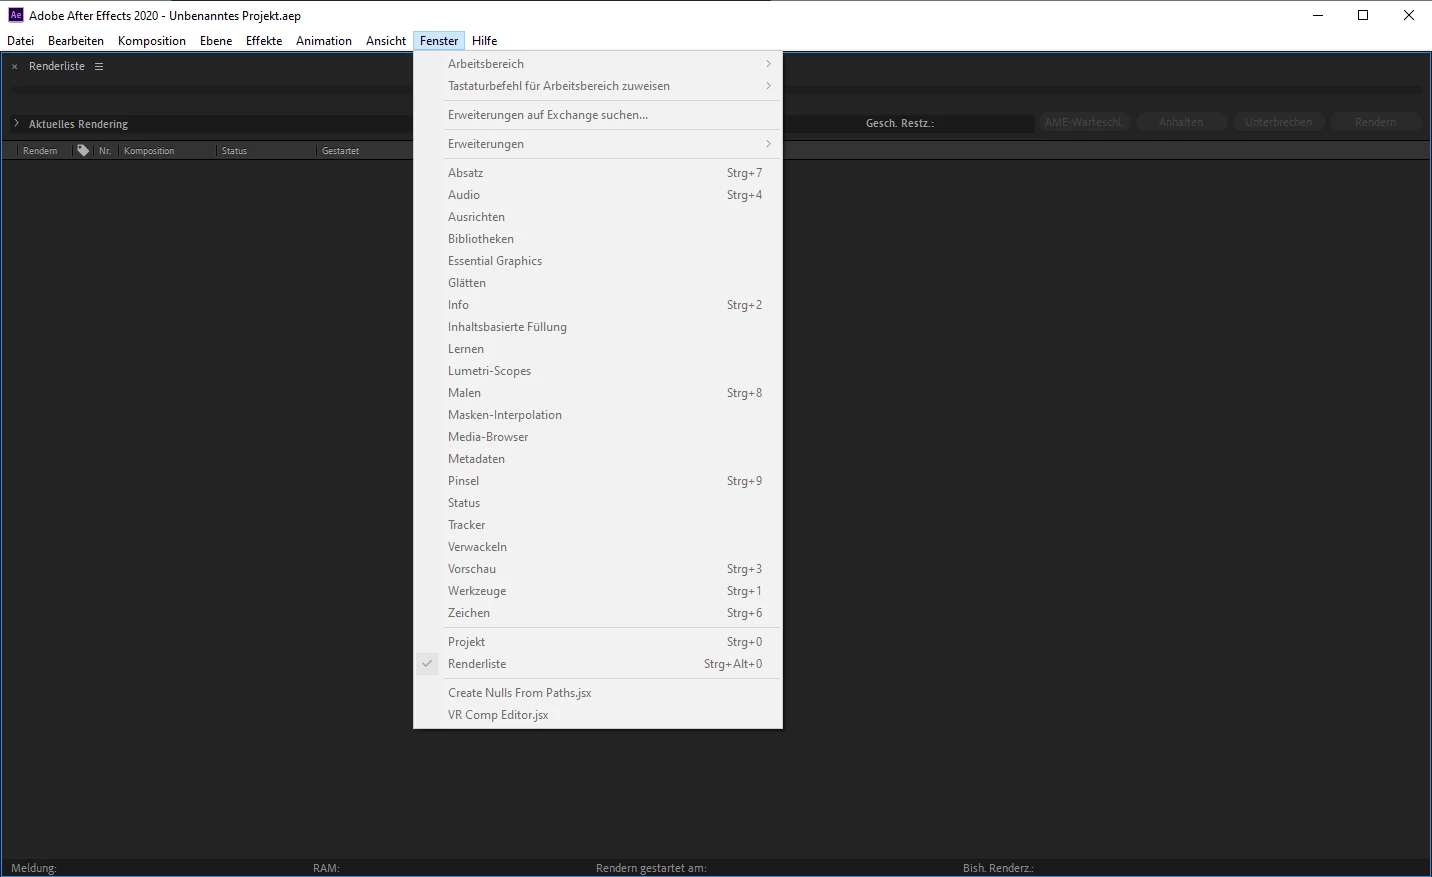Click the RAM status label
The height and width of the screenshot is (877, 1432).
click(326, 868)
